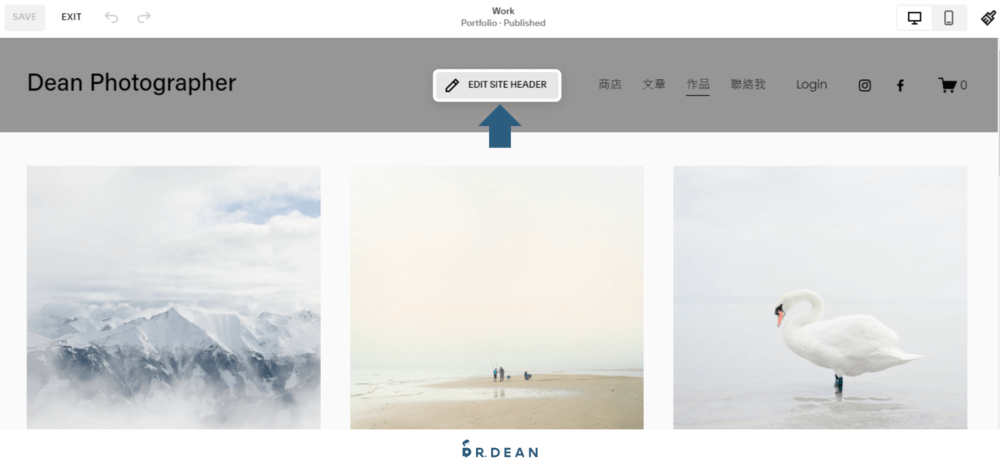Open the Instagram social icon
The width and height of the screenshot is (1000, 469).
click(x=865, y=85)
